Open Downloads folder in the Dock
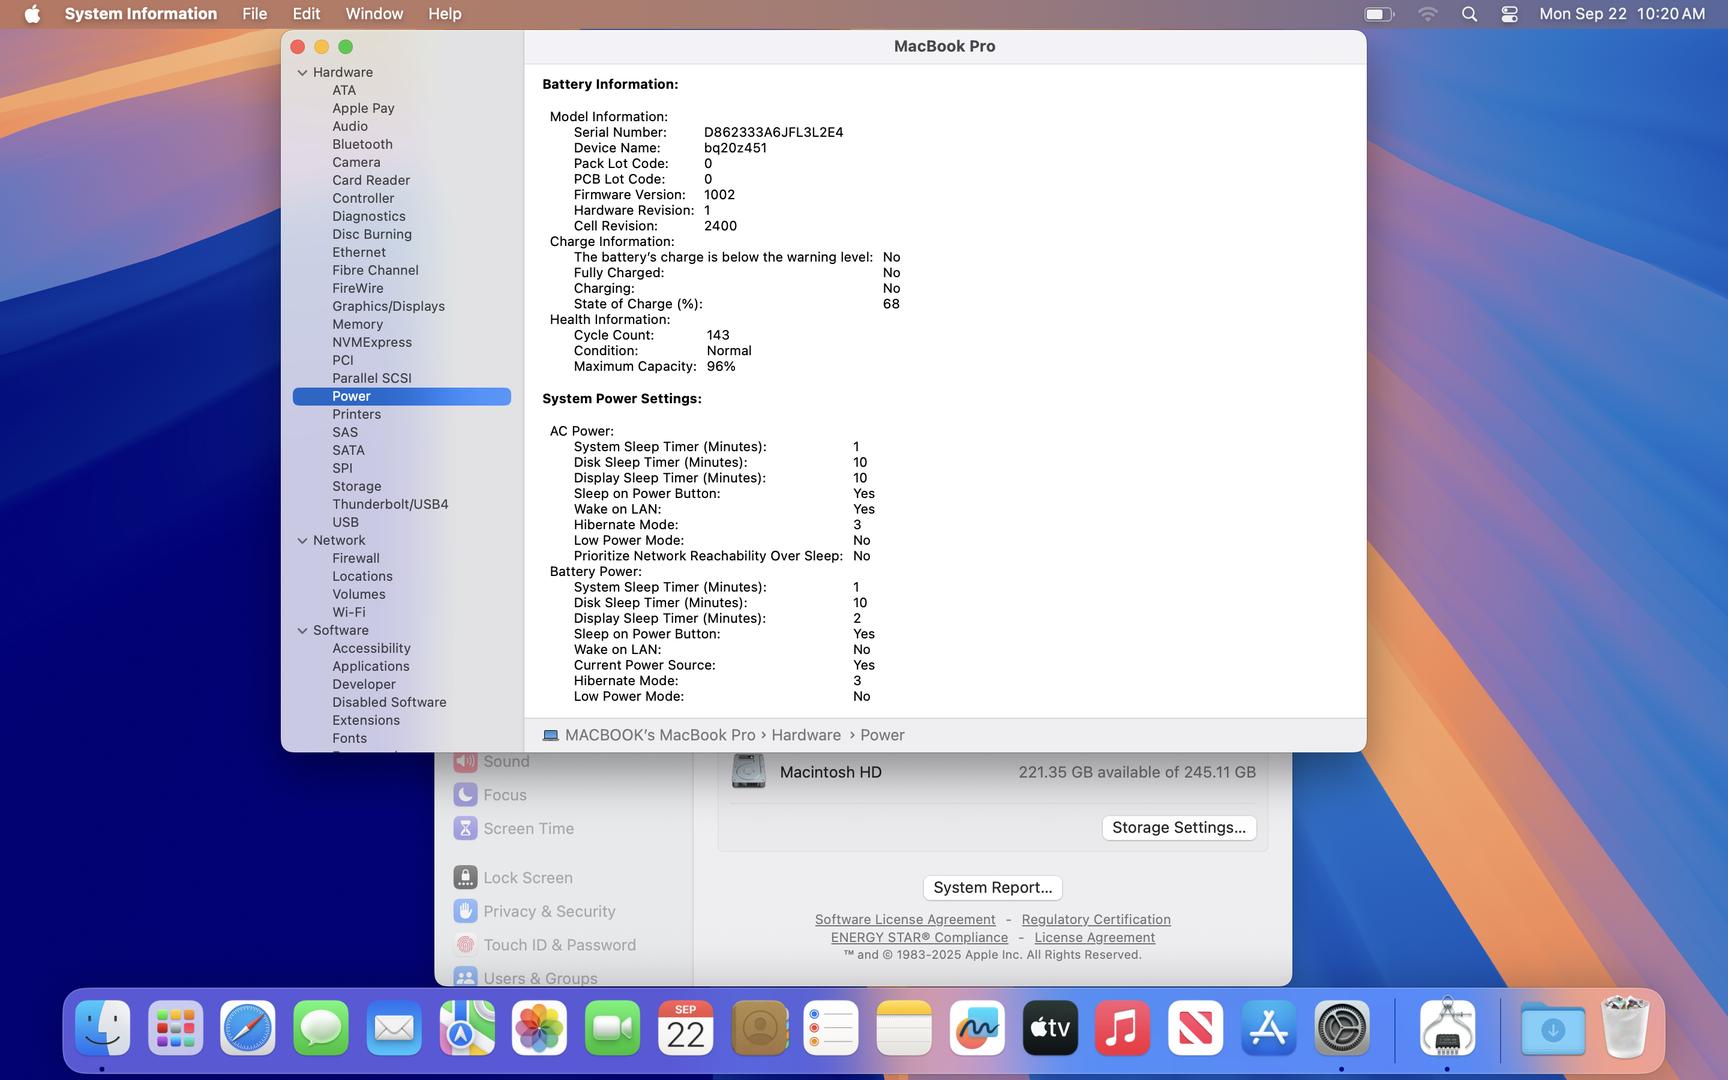Image resolution: width=1728 pixels, height=1080 pixels. coord(1552,1028)
